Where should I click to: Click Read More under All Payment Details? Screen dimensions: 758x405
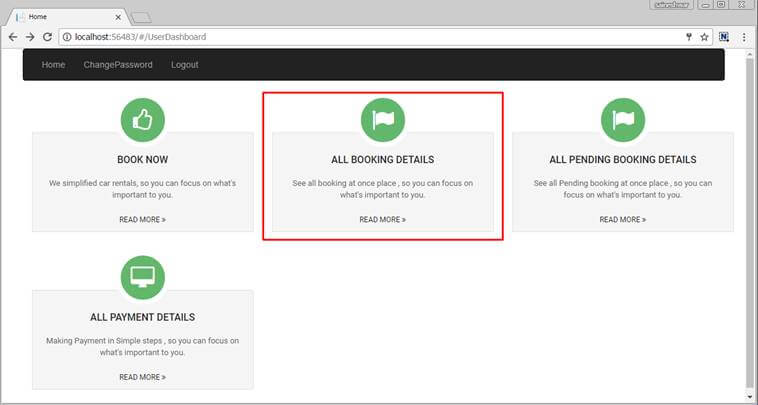tap(143, 377)
